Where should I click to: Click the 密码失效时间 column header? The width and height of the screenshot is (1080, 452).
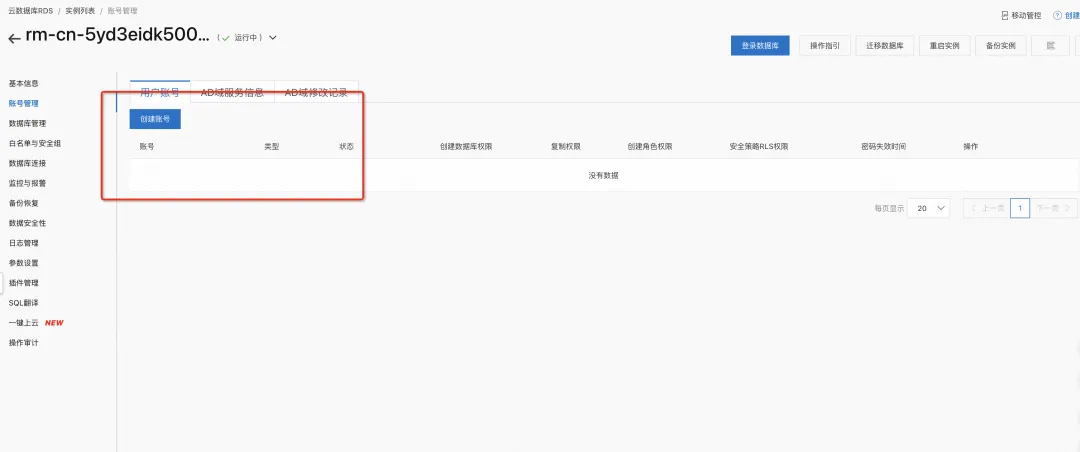click(x=883, y=147)
